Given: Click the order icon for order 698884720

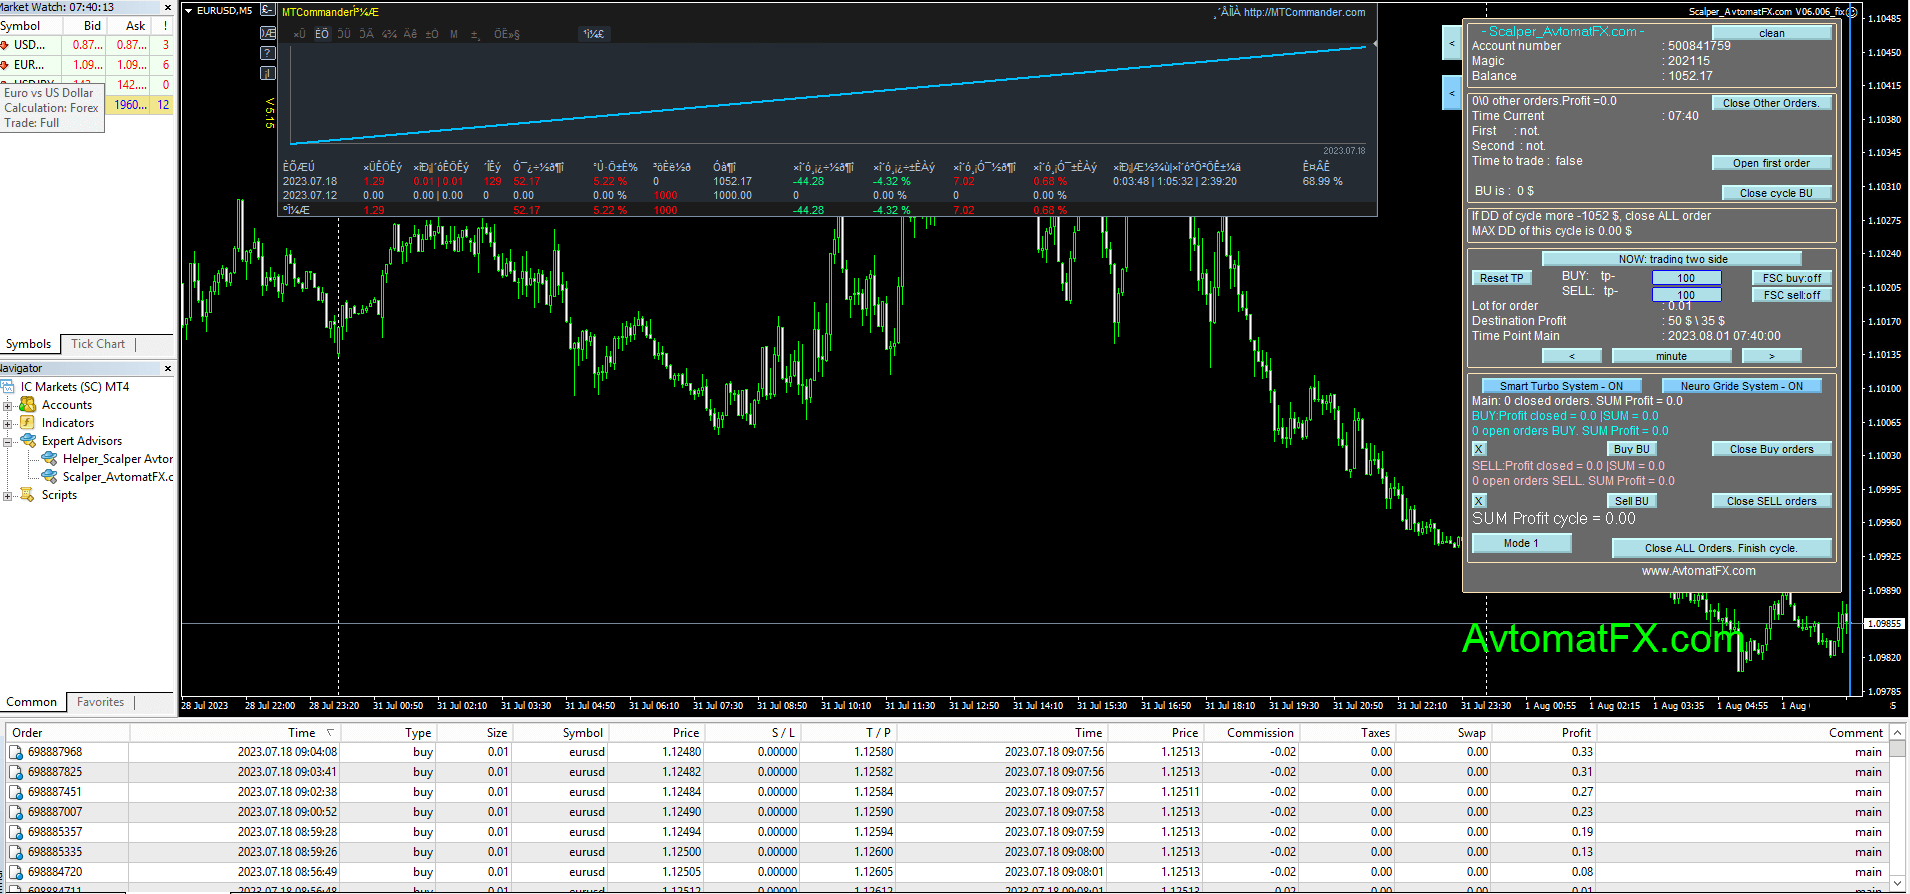Looking at the screenshot, I should [x=16, y=872].
